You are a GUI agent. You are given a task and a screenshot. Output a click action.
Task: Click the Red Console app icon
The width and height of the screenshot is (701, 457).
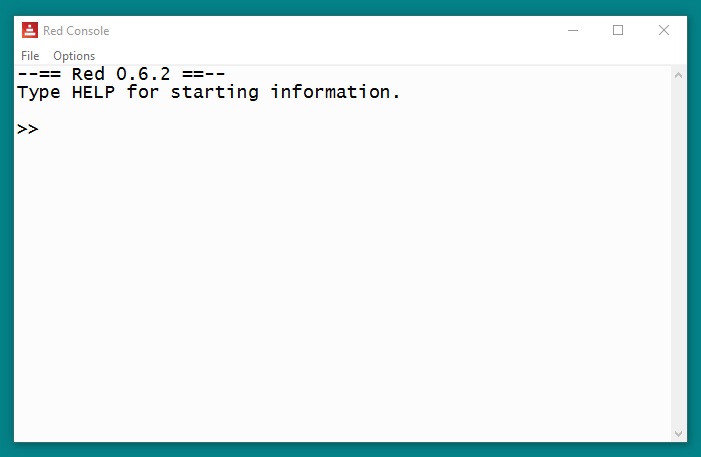click(30, 31)
